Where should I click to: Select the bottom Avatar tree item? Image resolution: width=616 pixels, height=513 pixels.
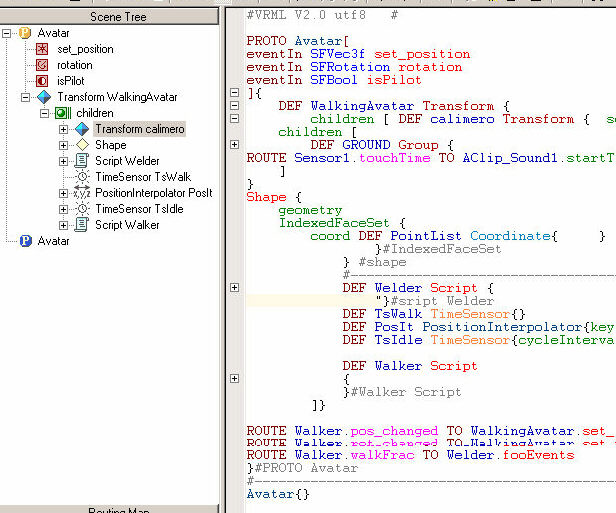point(53,241)
